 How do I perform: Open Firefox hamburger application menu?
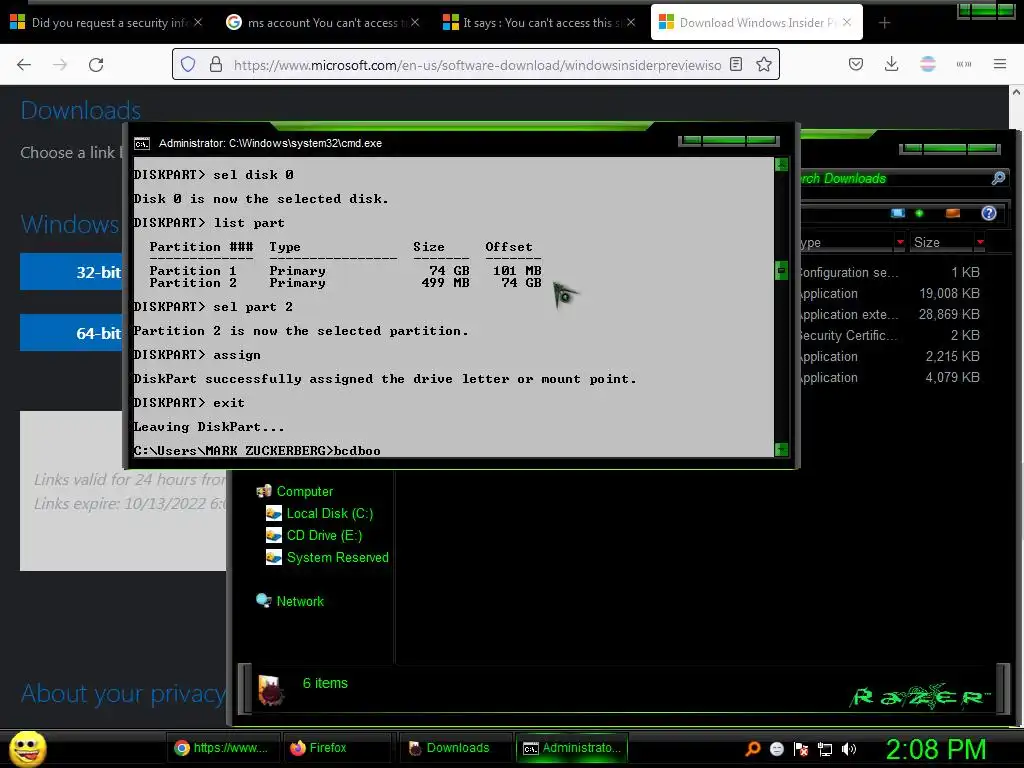click(999, 64)
